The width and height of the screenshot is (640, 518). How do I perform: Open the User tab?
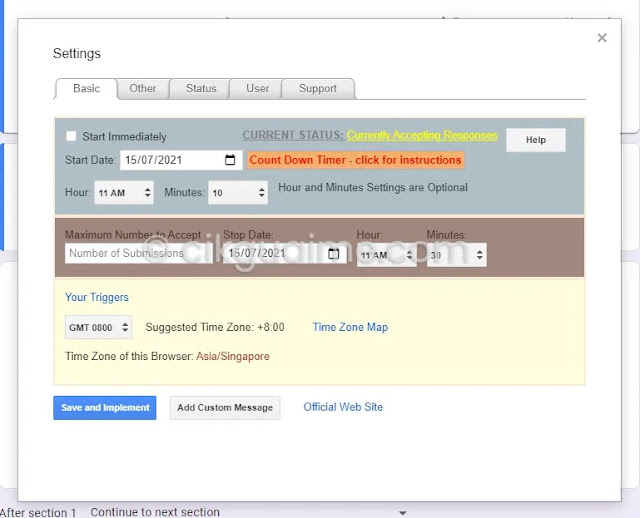coord(258,88)
